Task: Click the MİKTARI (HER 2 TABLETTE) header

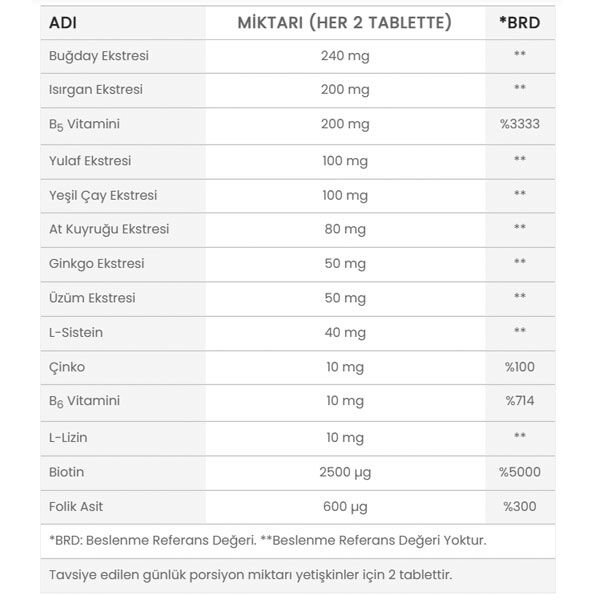Action: pos(344,22)
